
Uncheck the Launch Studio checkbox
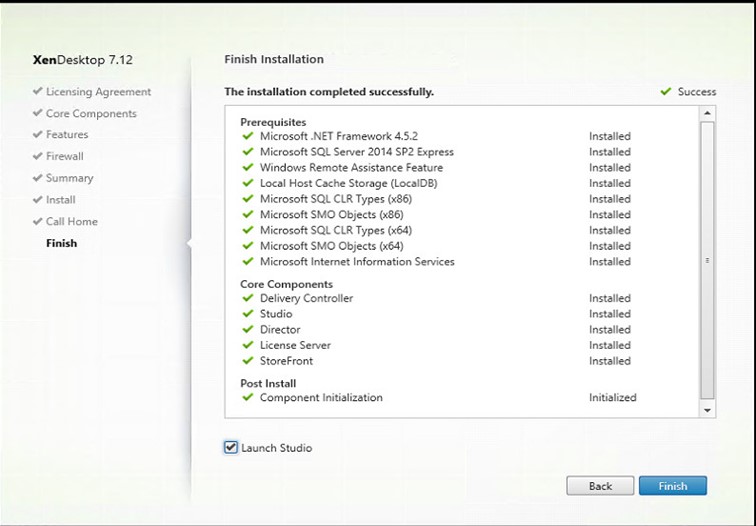click(x=231, y=447)
